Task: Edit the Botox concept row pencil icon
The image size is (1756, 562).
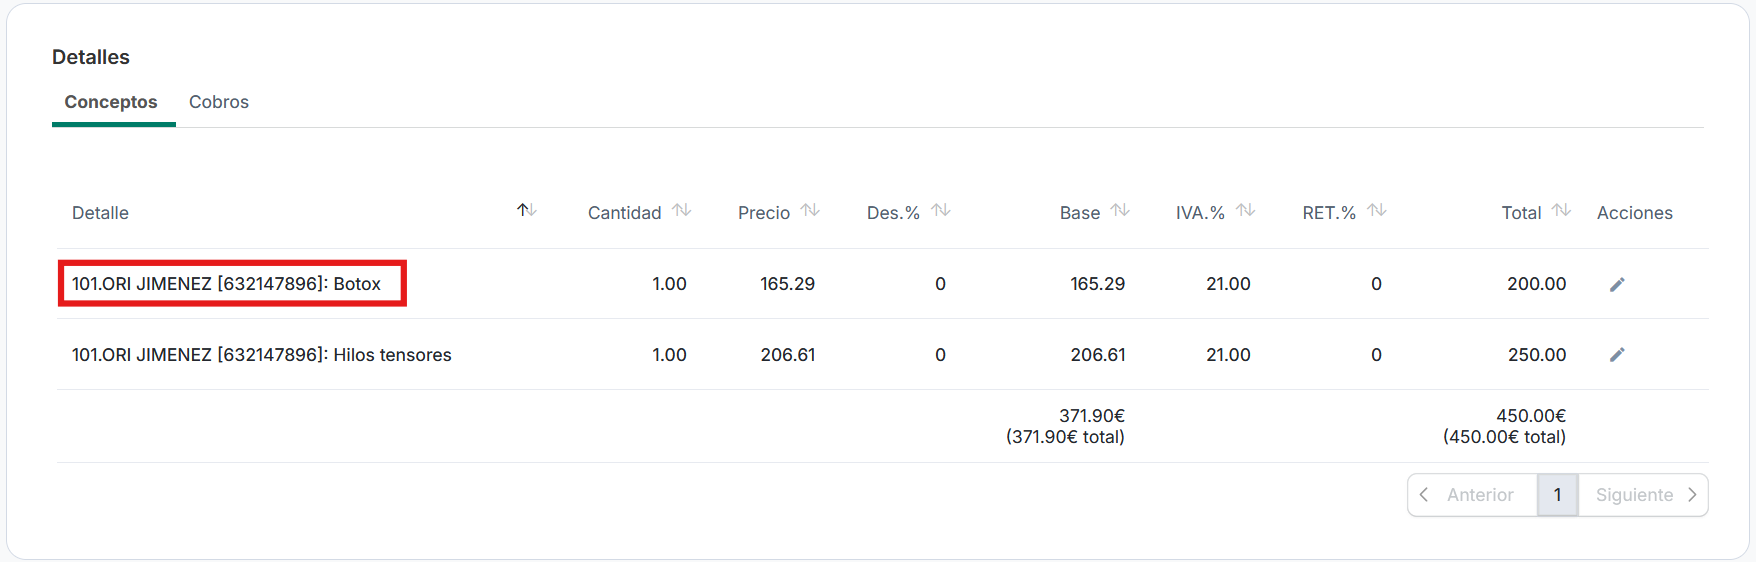Action: click(x=1617, y=285)
